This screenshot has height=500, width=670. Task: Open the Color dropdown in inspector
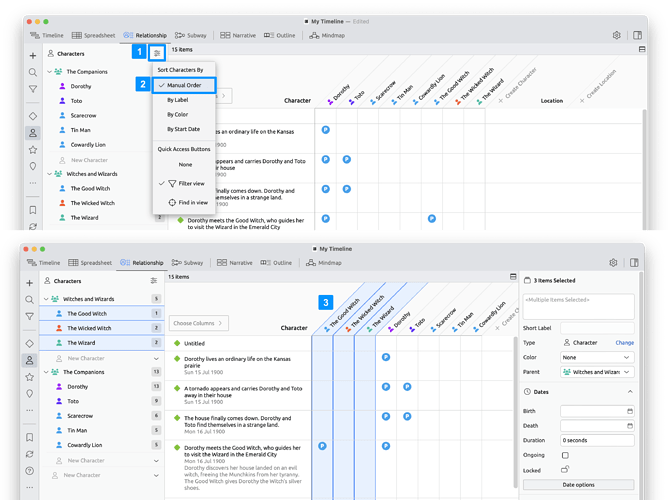[x=597, y=357]
